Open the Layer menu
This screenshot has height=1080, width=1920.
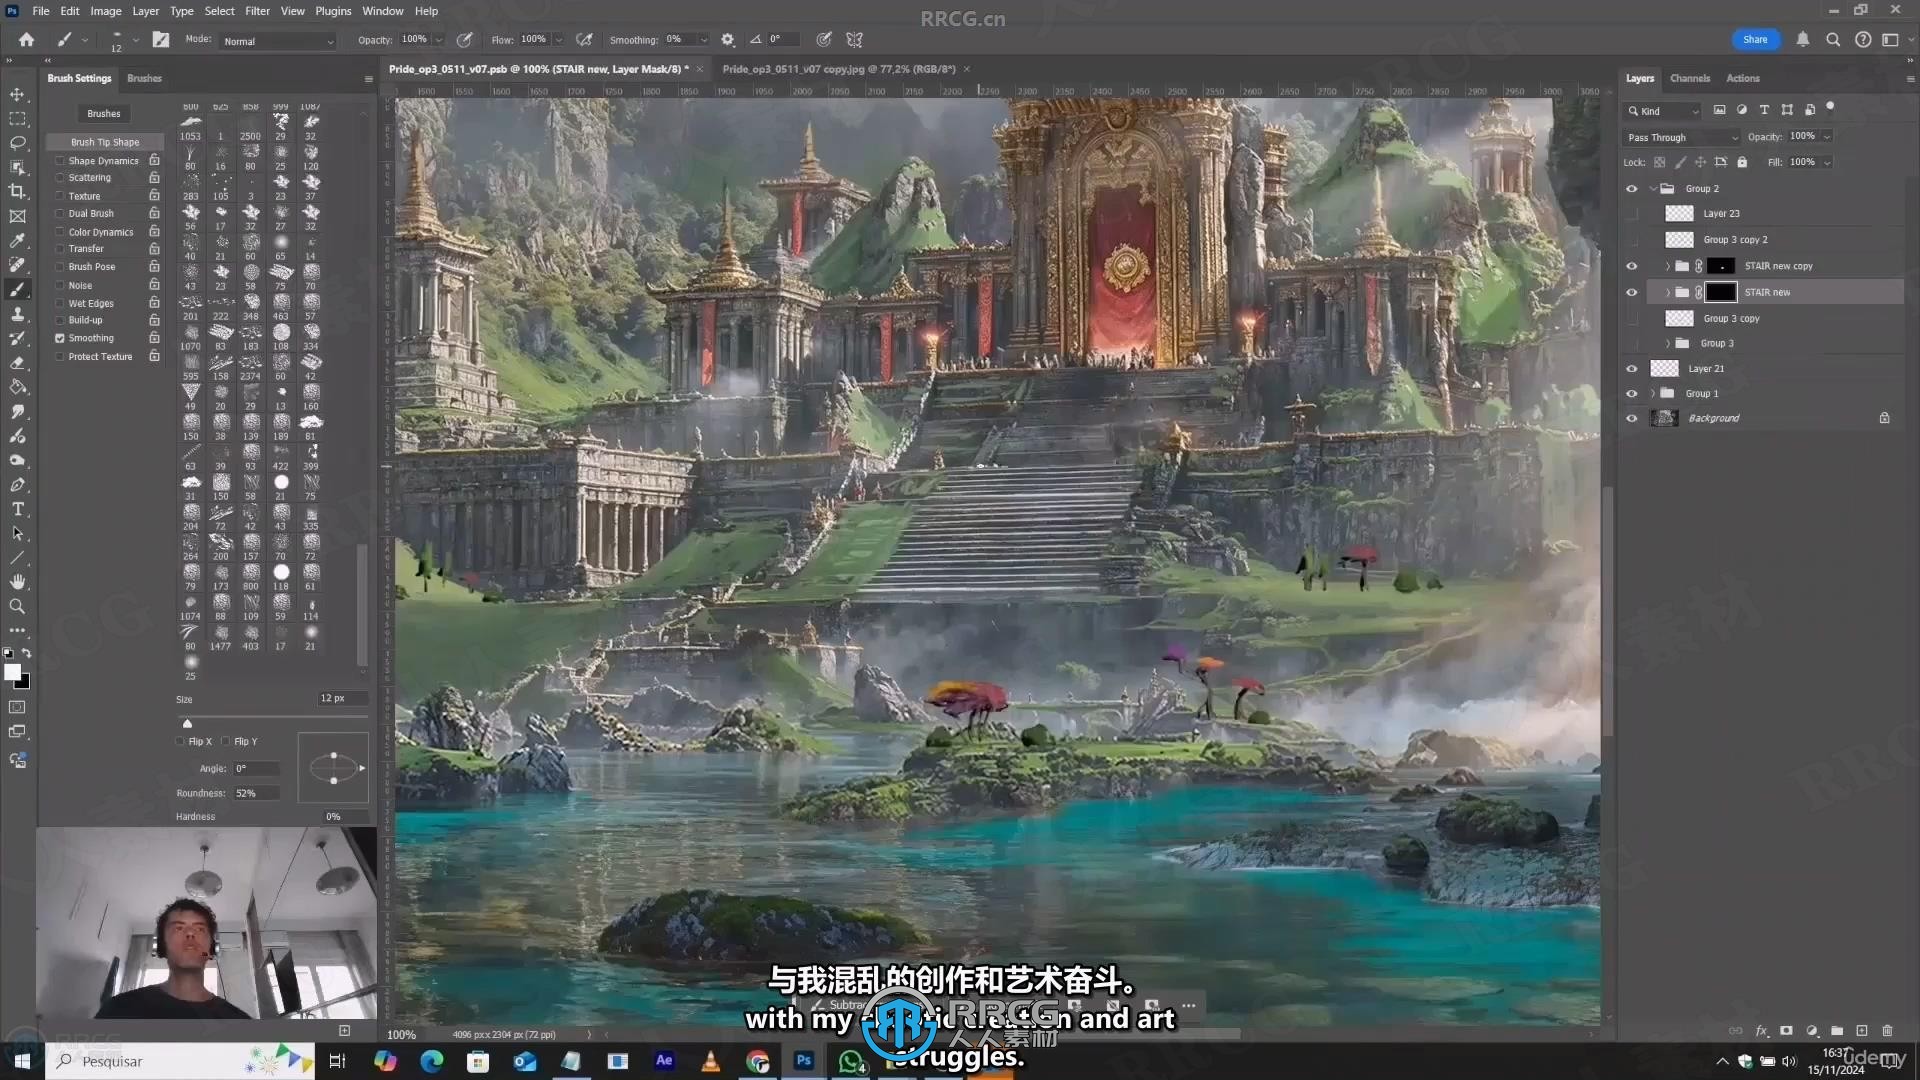tap(146, 11)
